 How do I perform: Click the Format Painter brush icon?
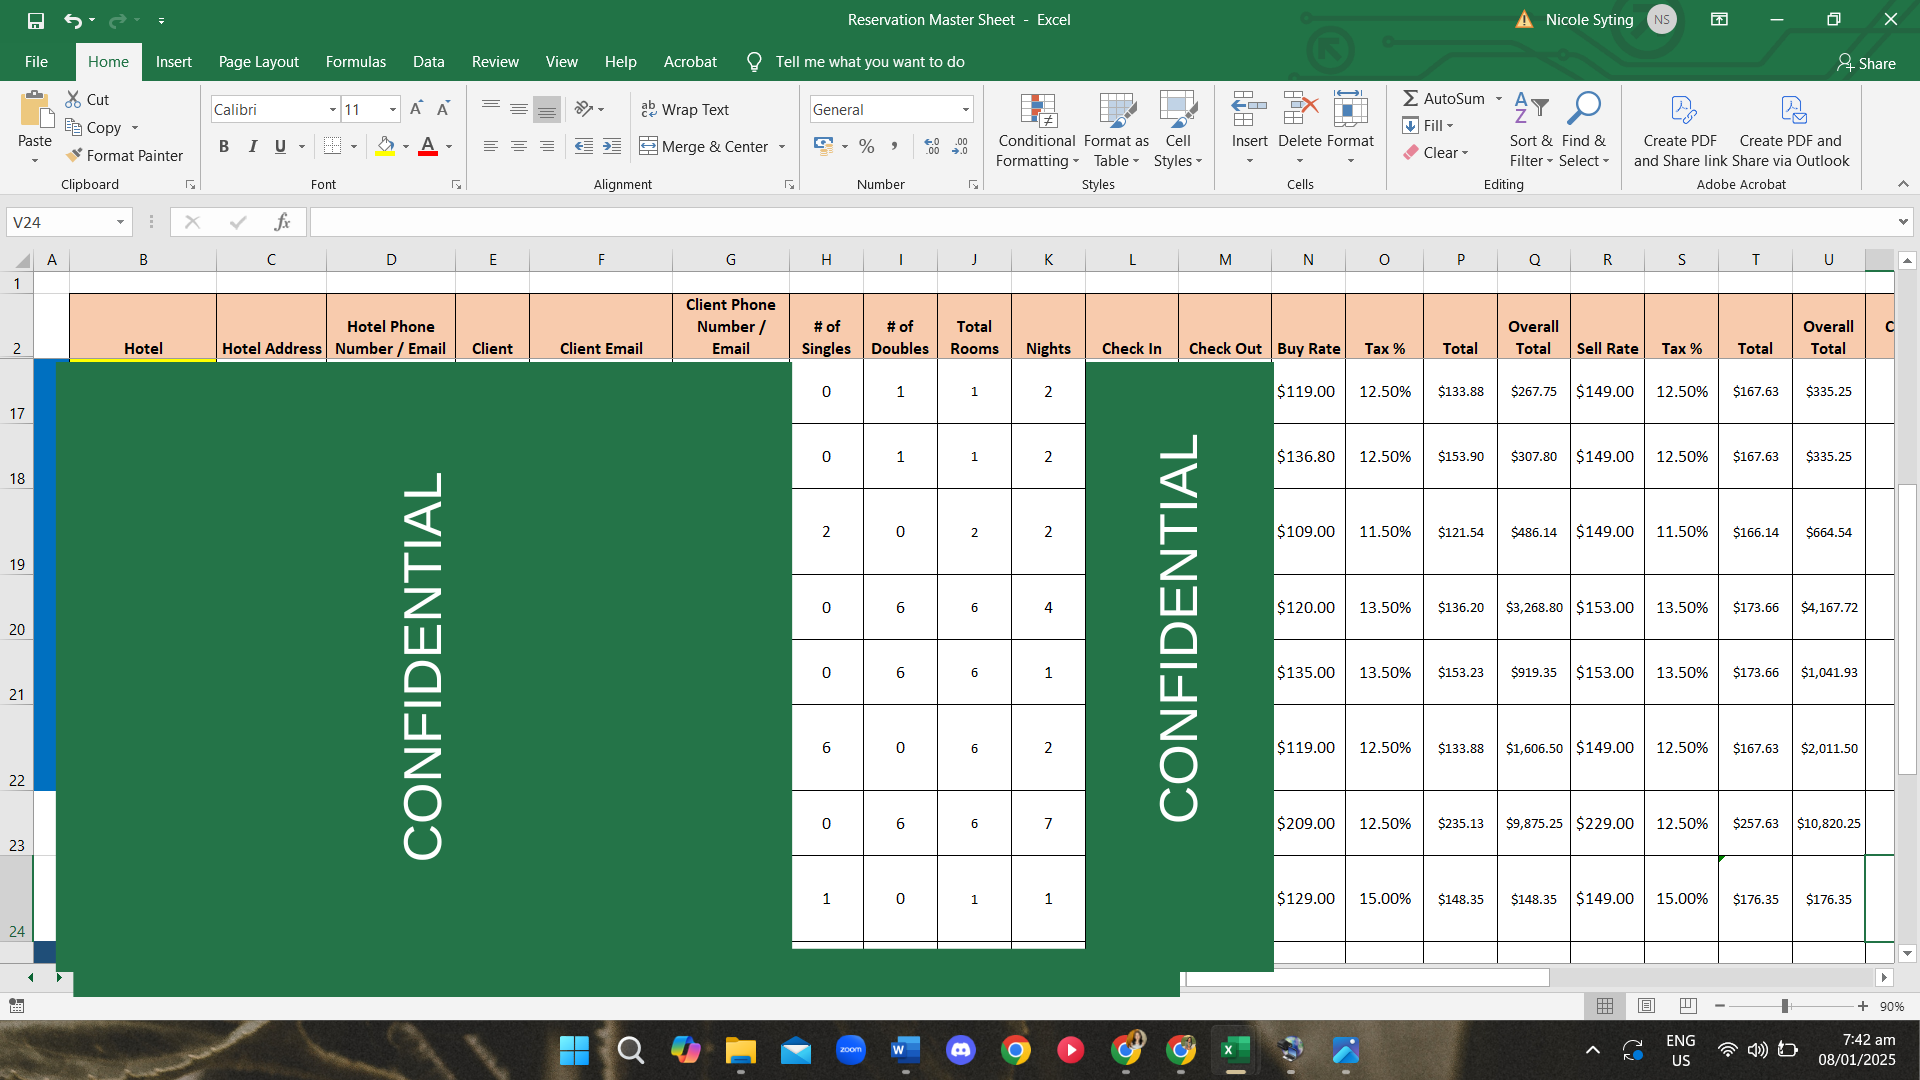point(74,155)
